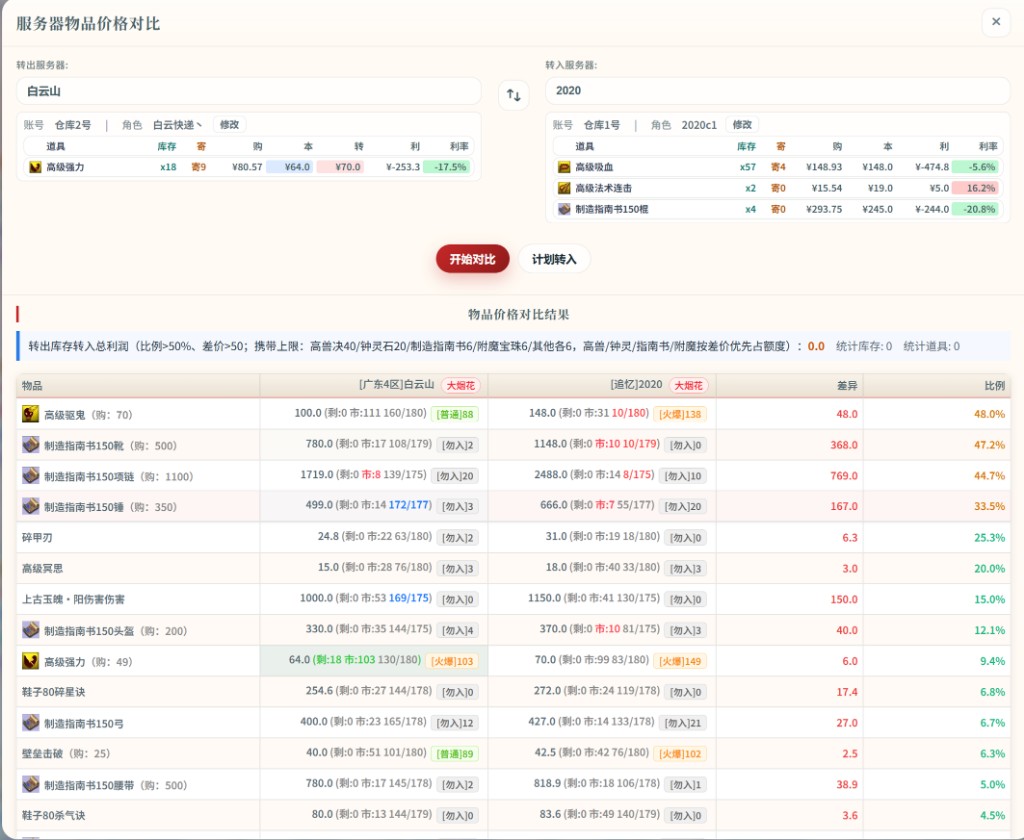Click the [火爆]149 tag in 高级强力 row
The width and height of the screenshot is (1024, 840).
[x=680, y=661]
